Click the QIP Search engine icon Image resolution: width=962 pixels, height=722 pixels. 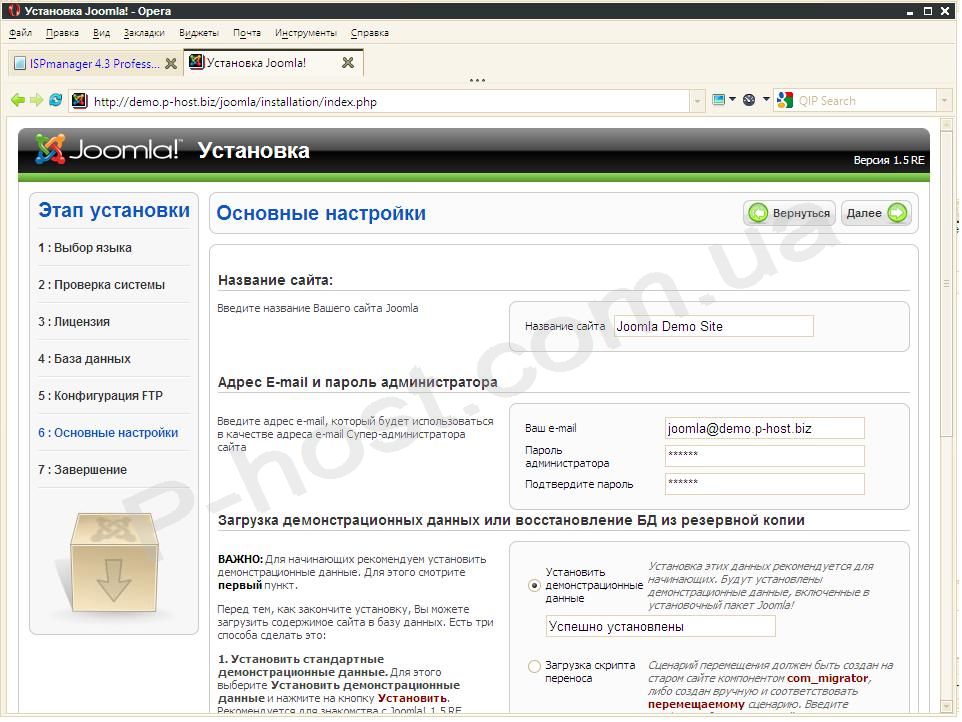coord(785,100)
